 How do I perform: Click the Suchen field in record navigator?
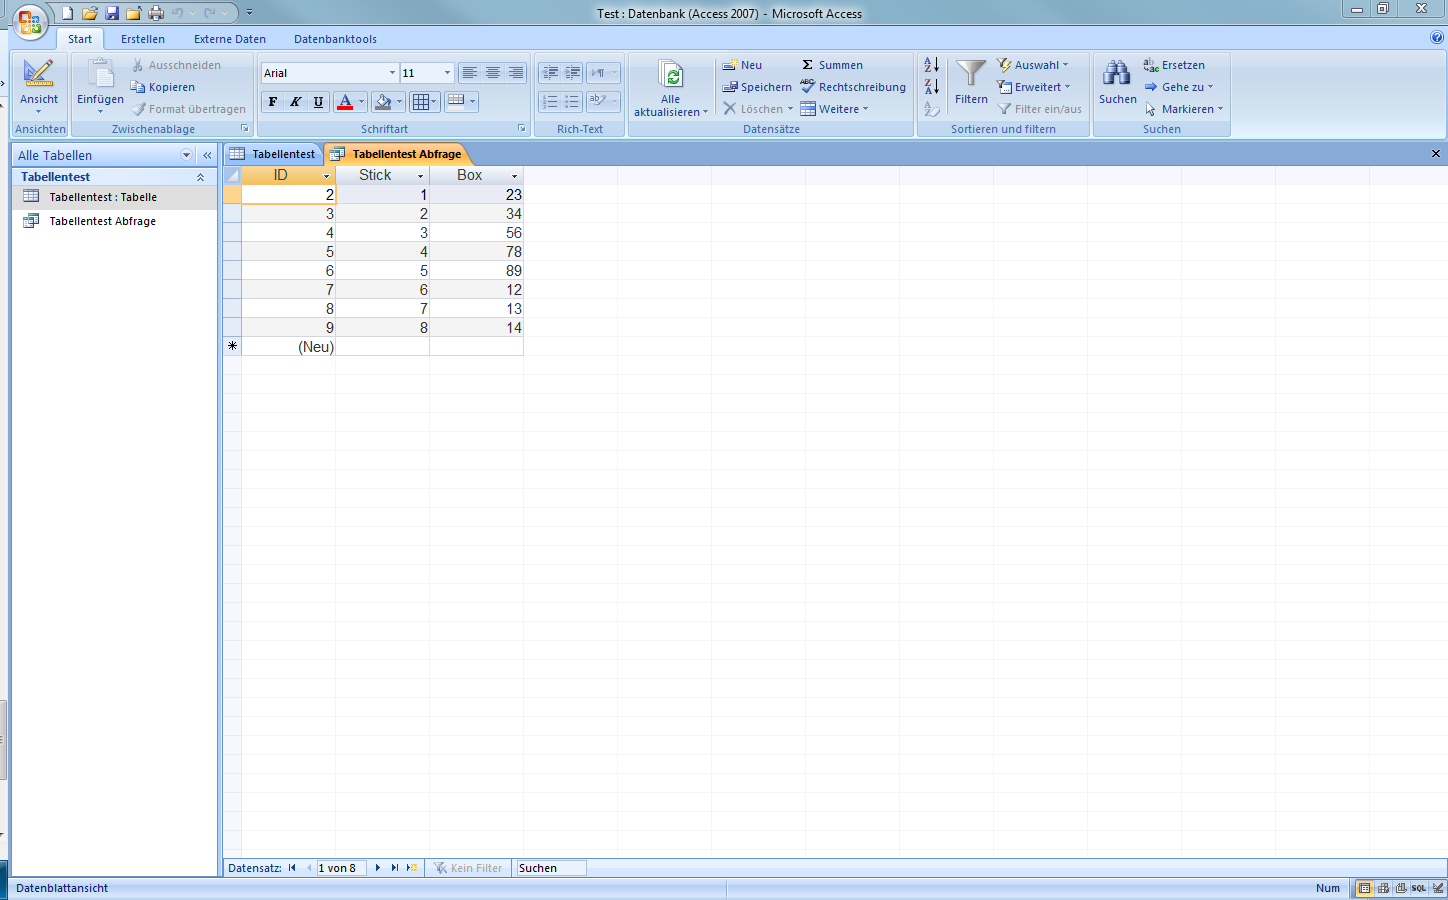549,868
